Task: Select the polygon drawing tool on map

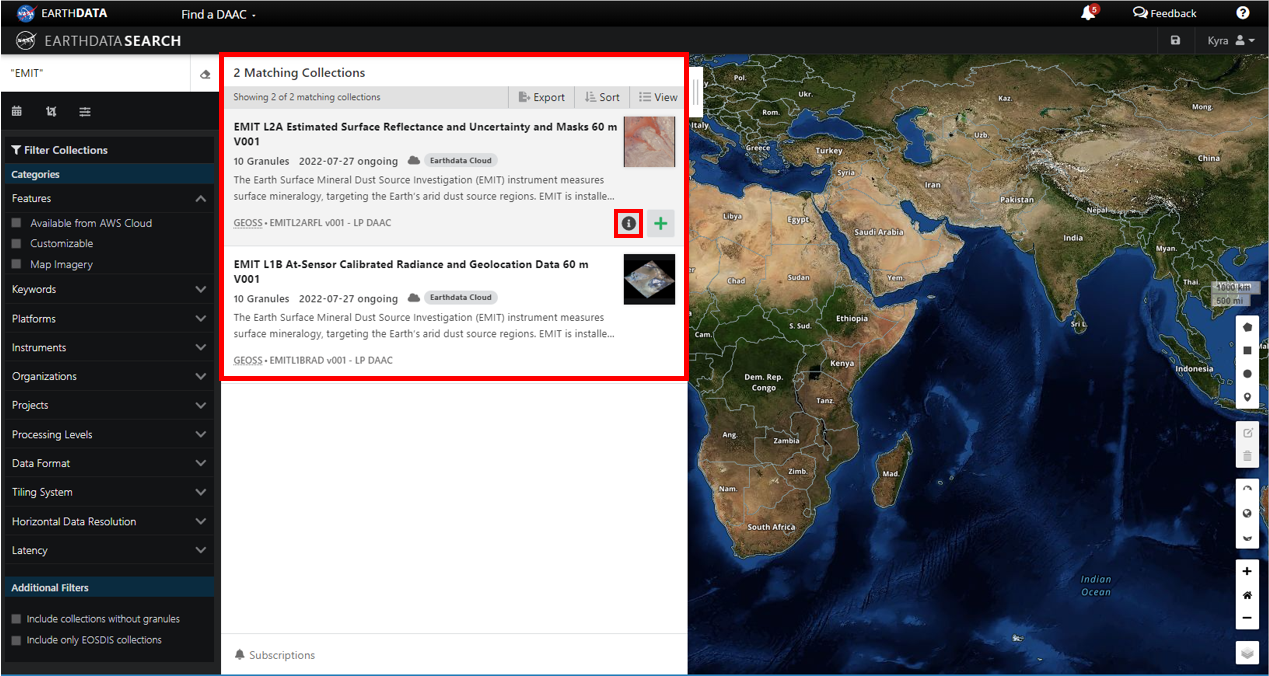Action: click(1247, 327)
